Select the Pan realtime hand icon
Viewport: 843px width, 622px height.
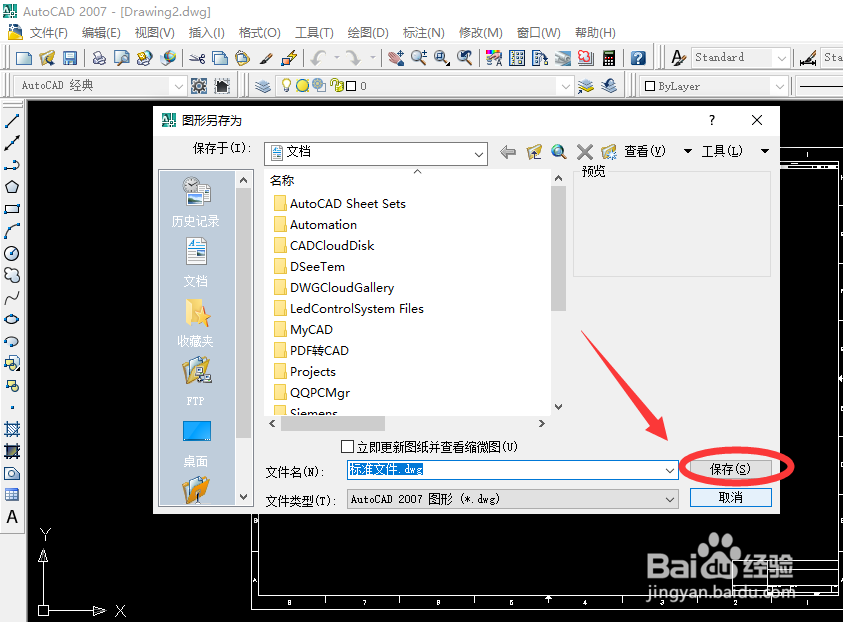[x=396, y=58]
